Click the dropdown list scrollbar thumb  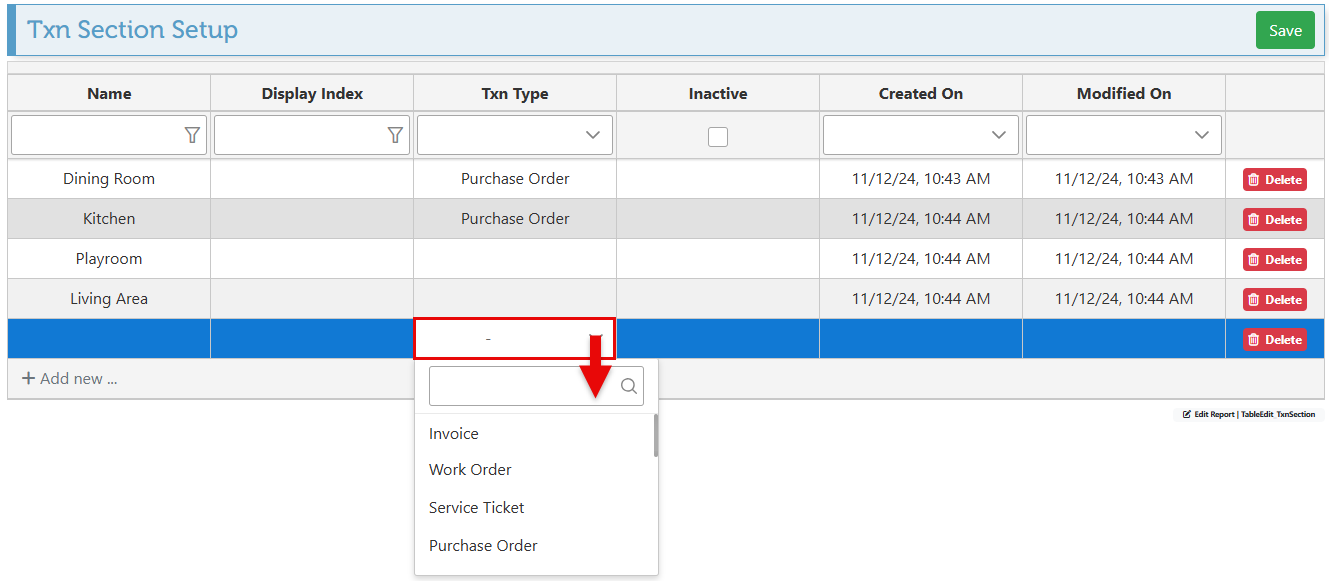coord(656,436)
